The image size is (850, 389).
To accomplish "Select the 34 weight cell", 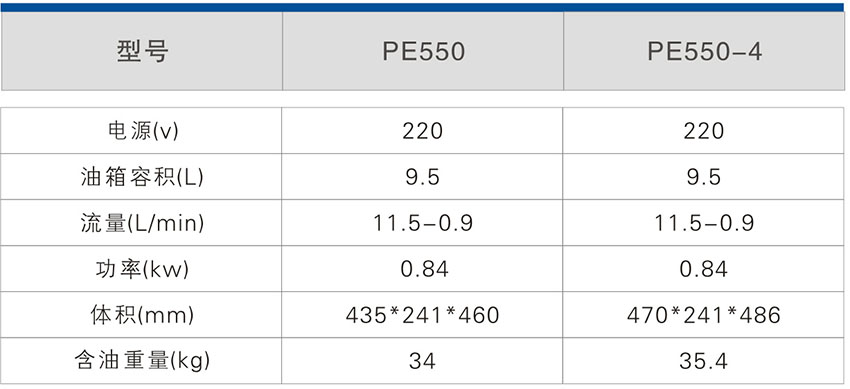I will (x=423, y=361).
